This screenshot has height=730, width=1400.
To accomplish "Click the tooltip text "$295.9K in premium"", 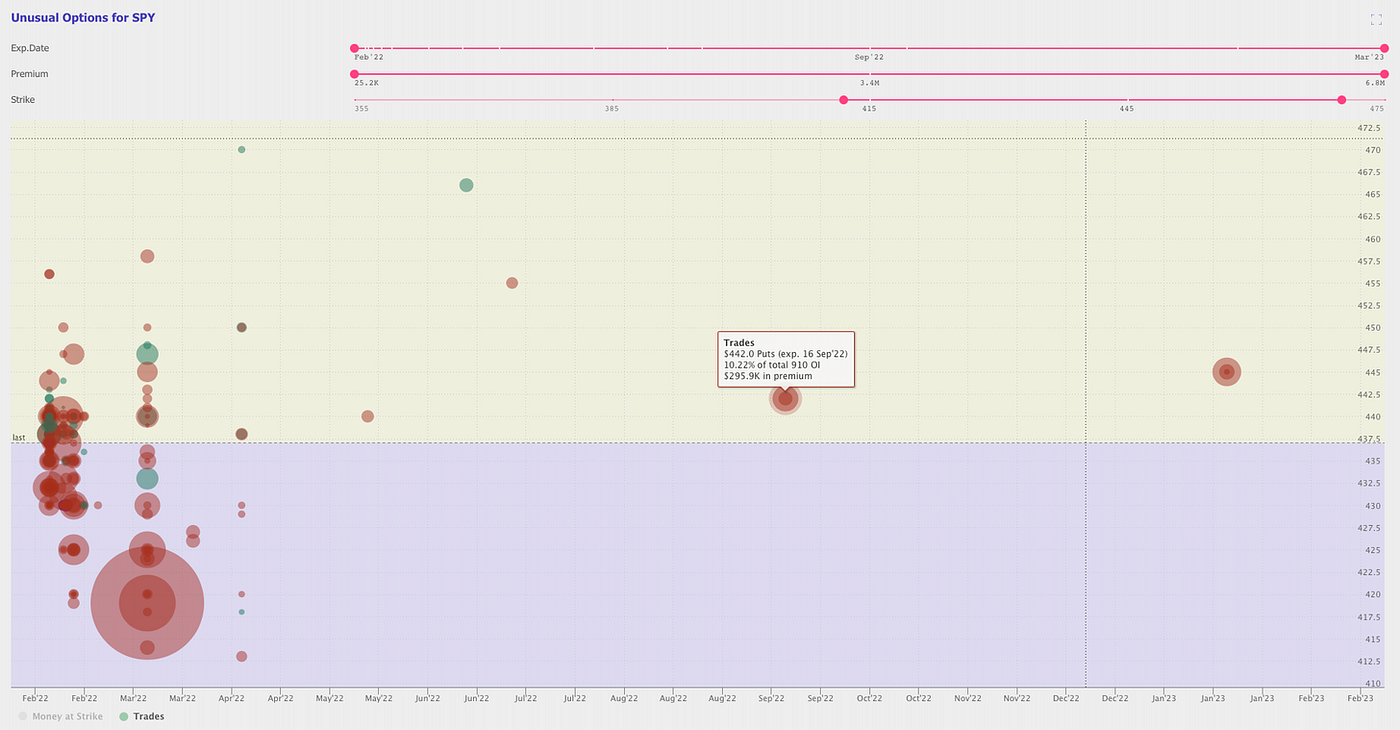I will click(768, 376).
